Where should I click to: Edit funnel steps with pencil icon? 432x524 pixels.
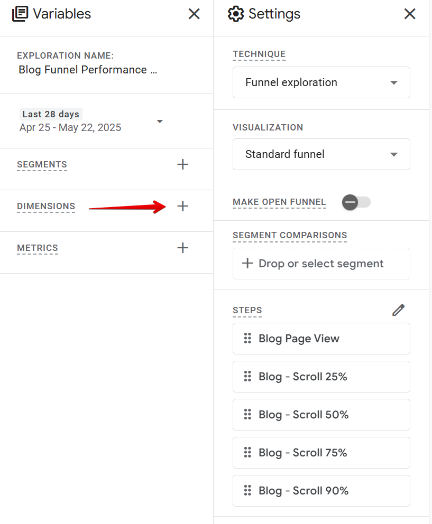[398, 310]
